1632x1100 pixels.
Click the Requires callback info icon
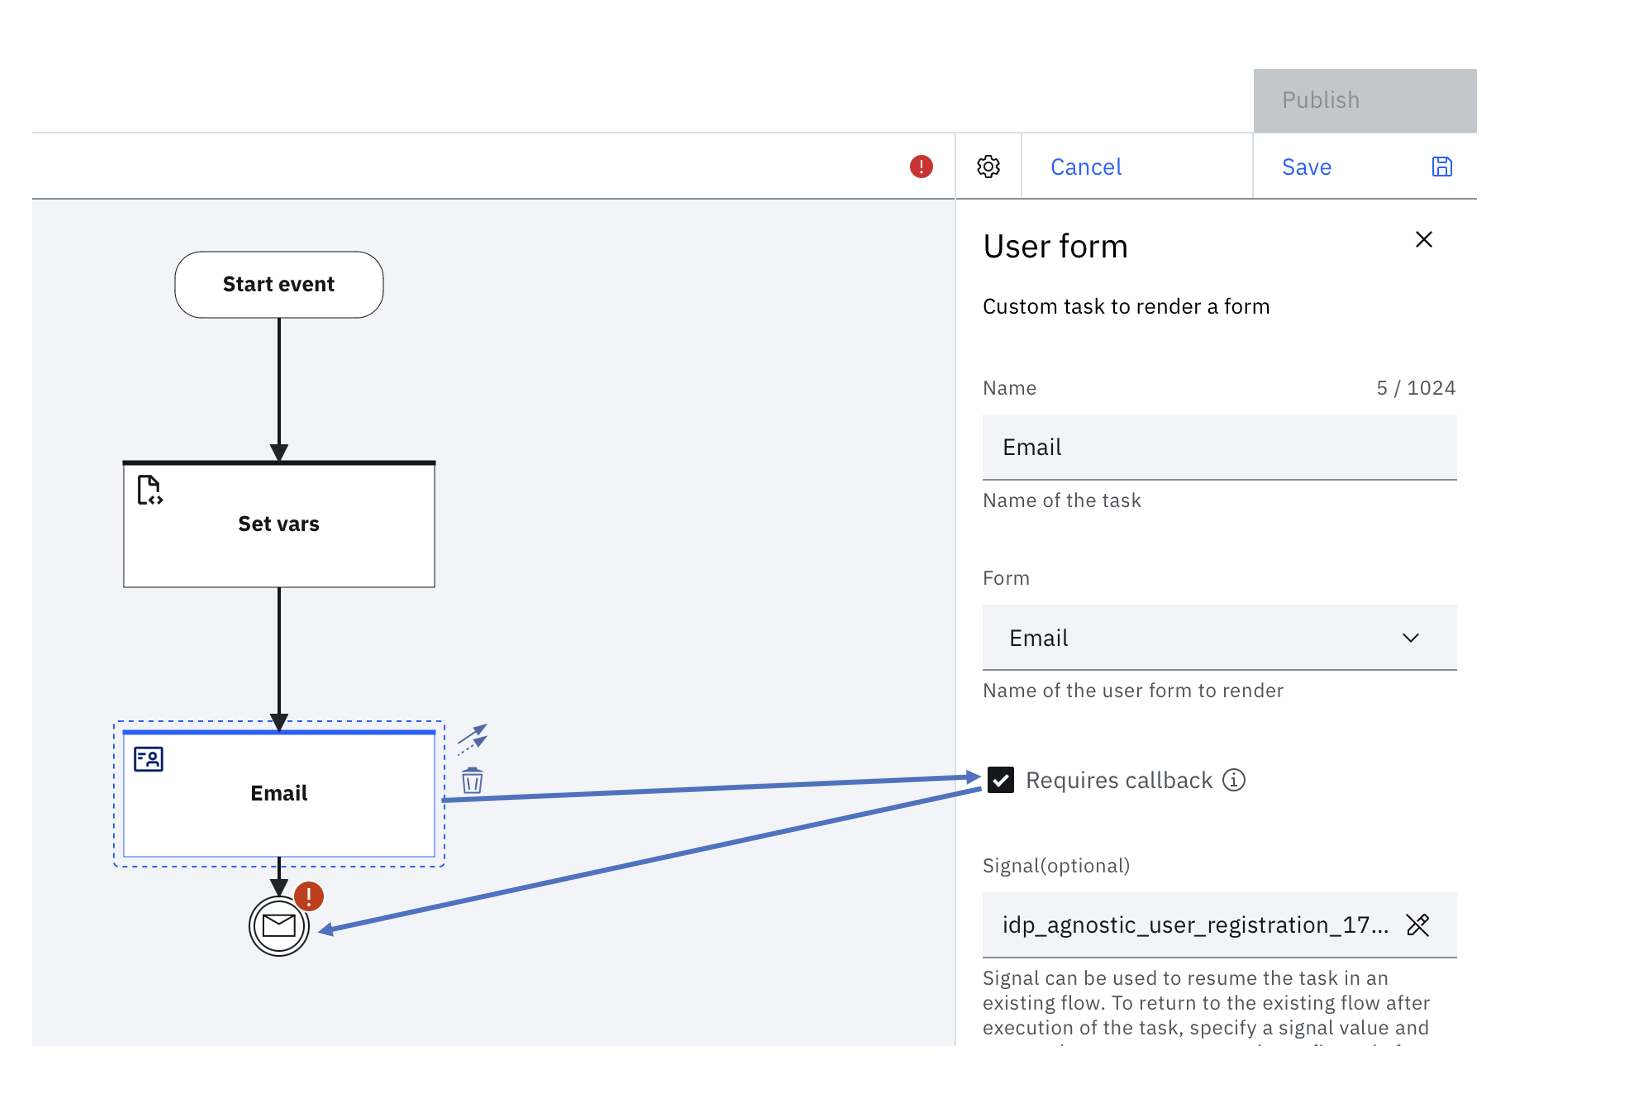click(1234, 780)
